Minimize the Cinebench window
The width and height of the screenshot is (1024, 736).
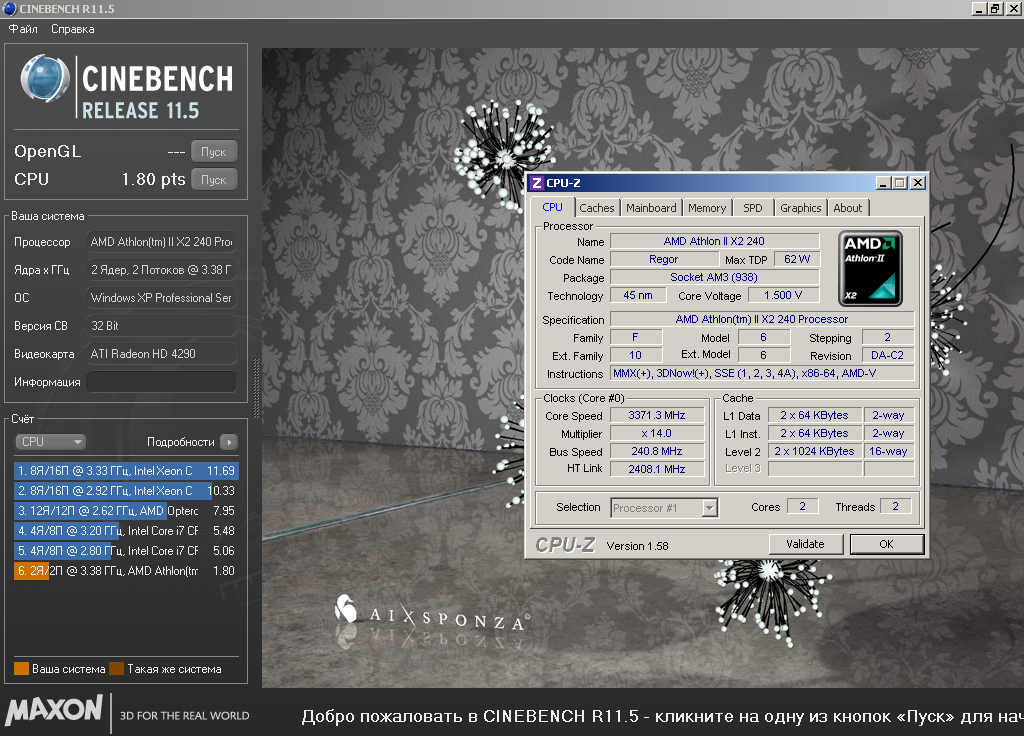pyautogui.click(x=979, y=8)
